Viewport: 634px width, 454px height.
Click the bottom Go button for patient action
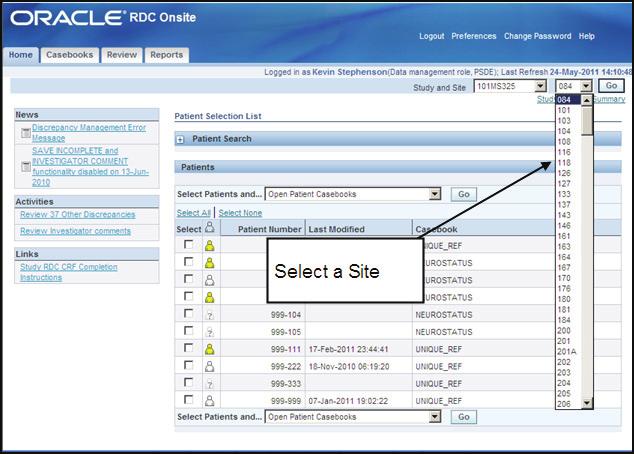click(x=463, y=417)
